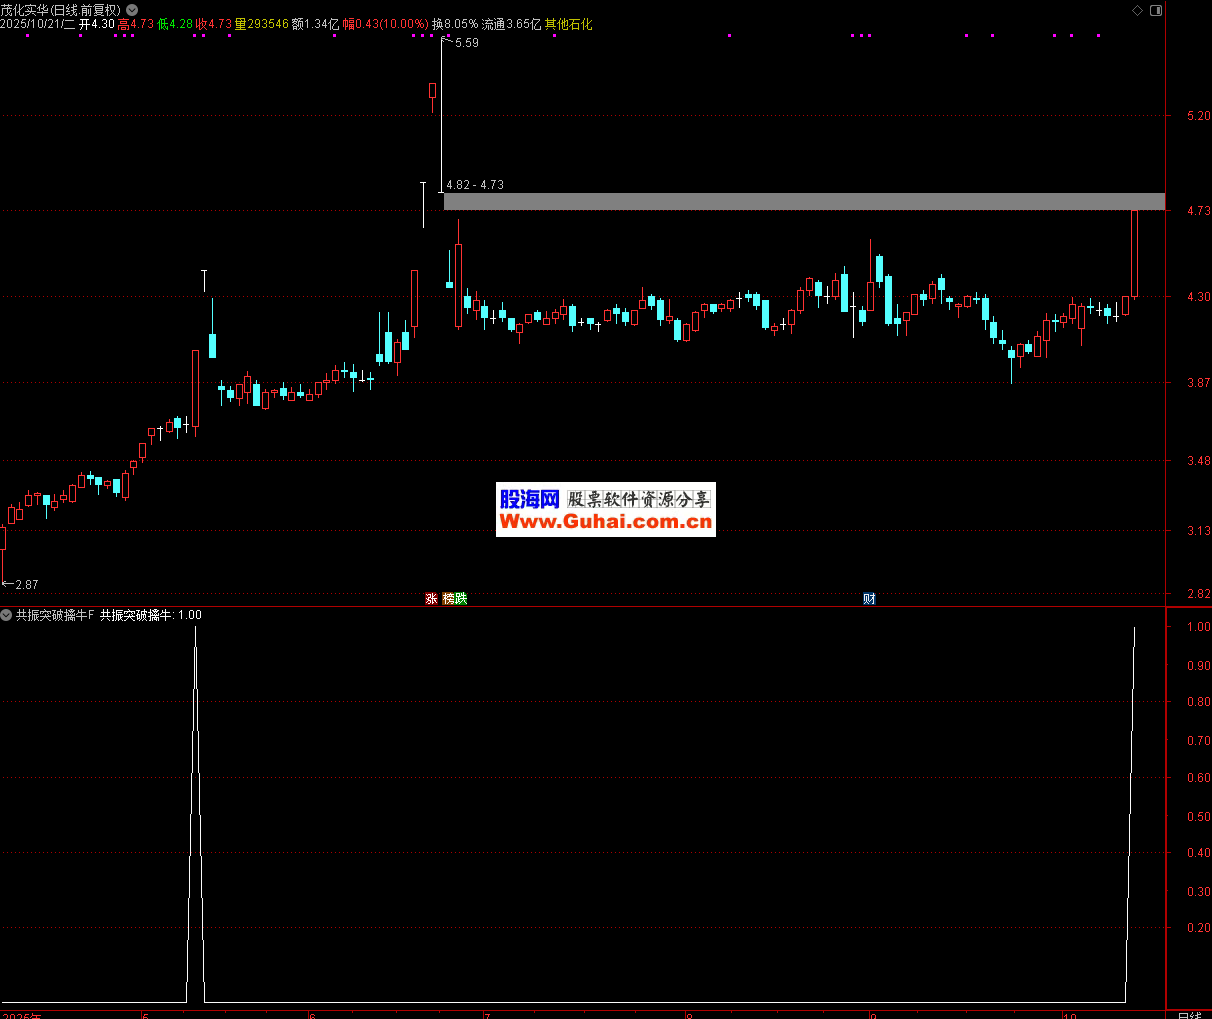Image resolution: width=1212 pixels, height=1019 pixels.
Task: Toggle the side panel layout icon
Action: pyautogui.click(x=1156, y=10)
